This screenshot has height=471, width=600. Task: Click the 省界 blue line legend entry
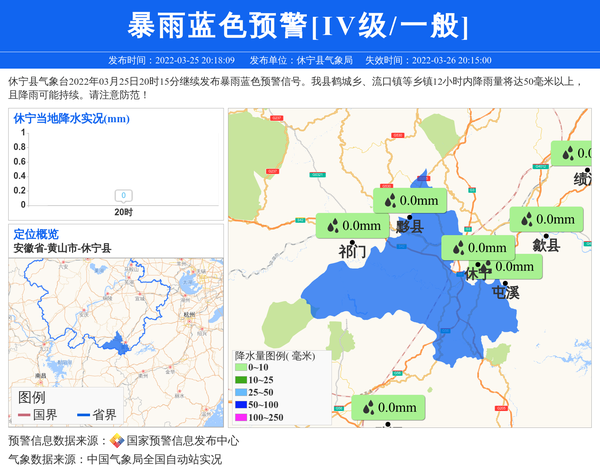point(96,414)
